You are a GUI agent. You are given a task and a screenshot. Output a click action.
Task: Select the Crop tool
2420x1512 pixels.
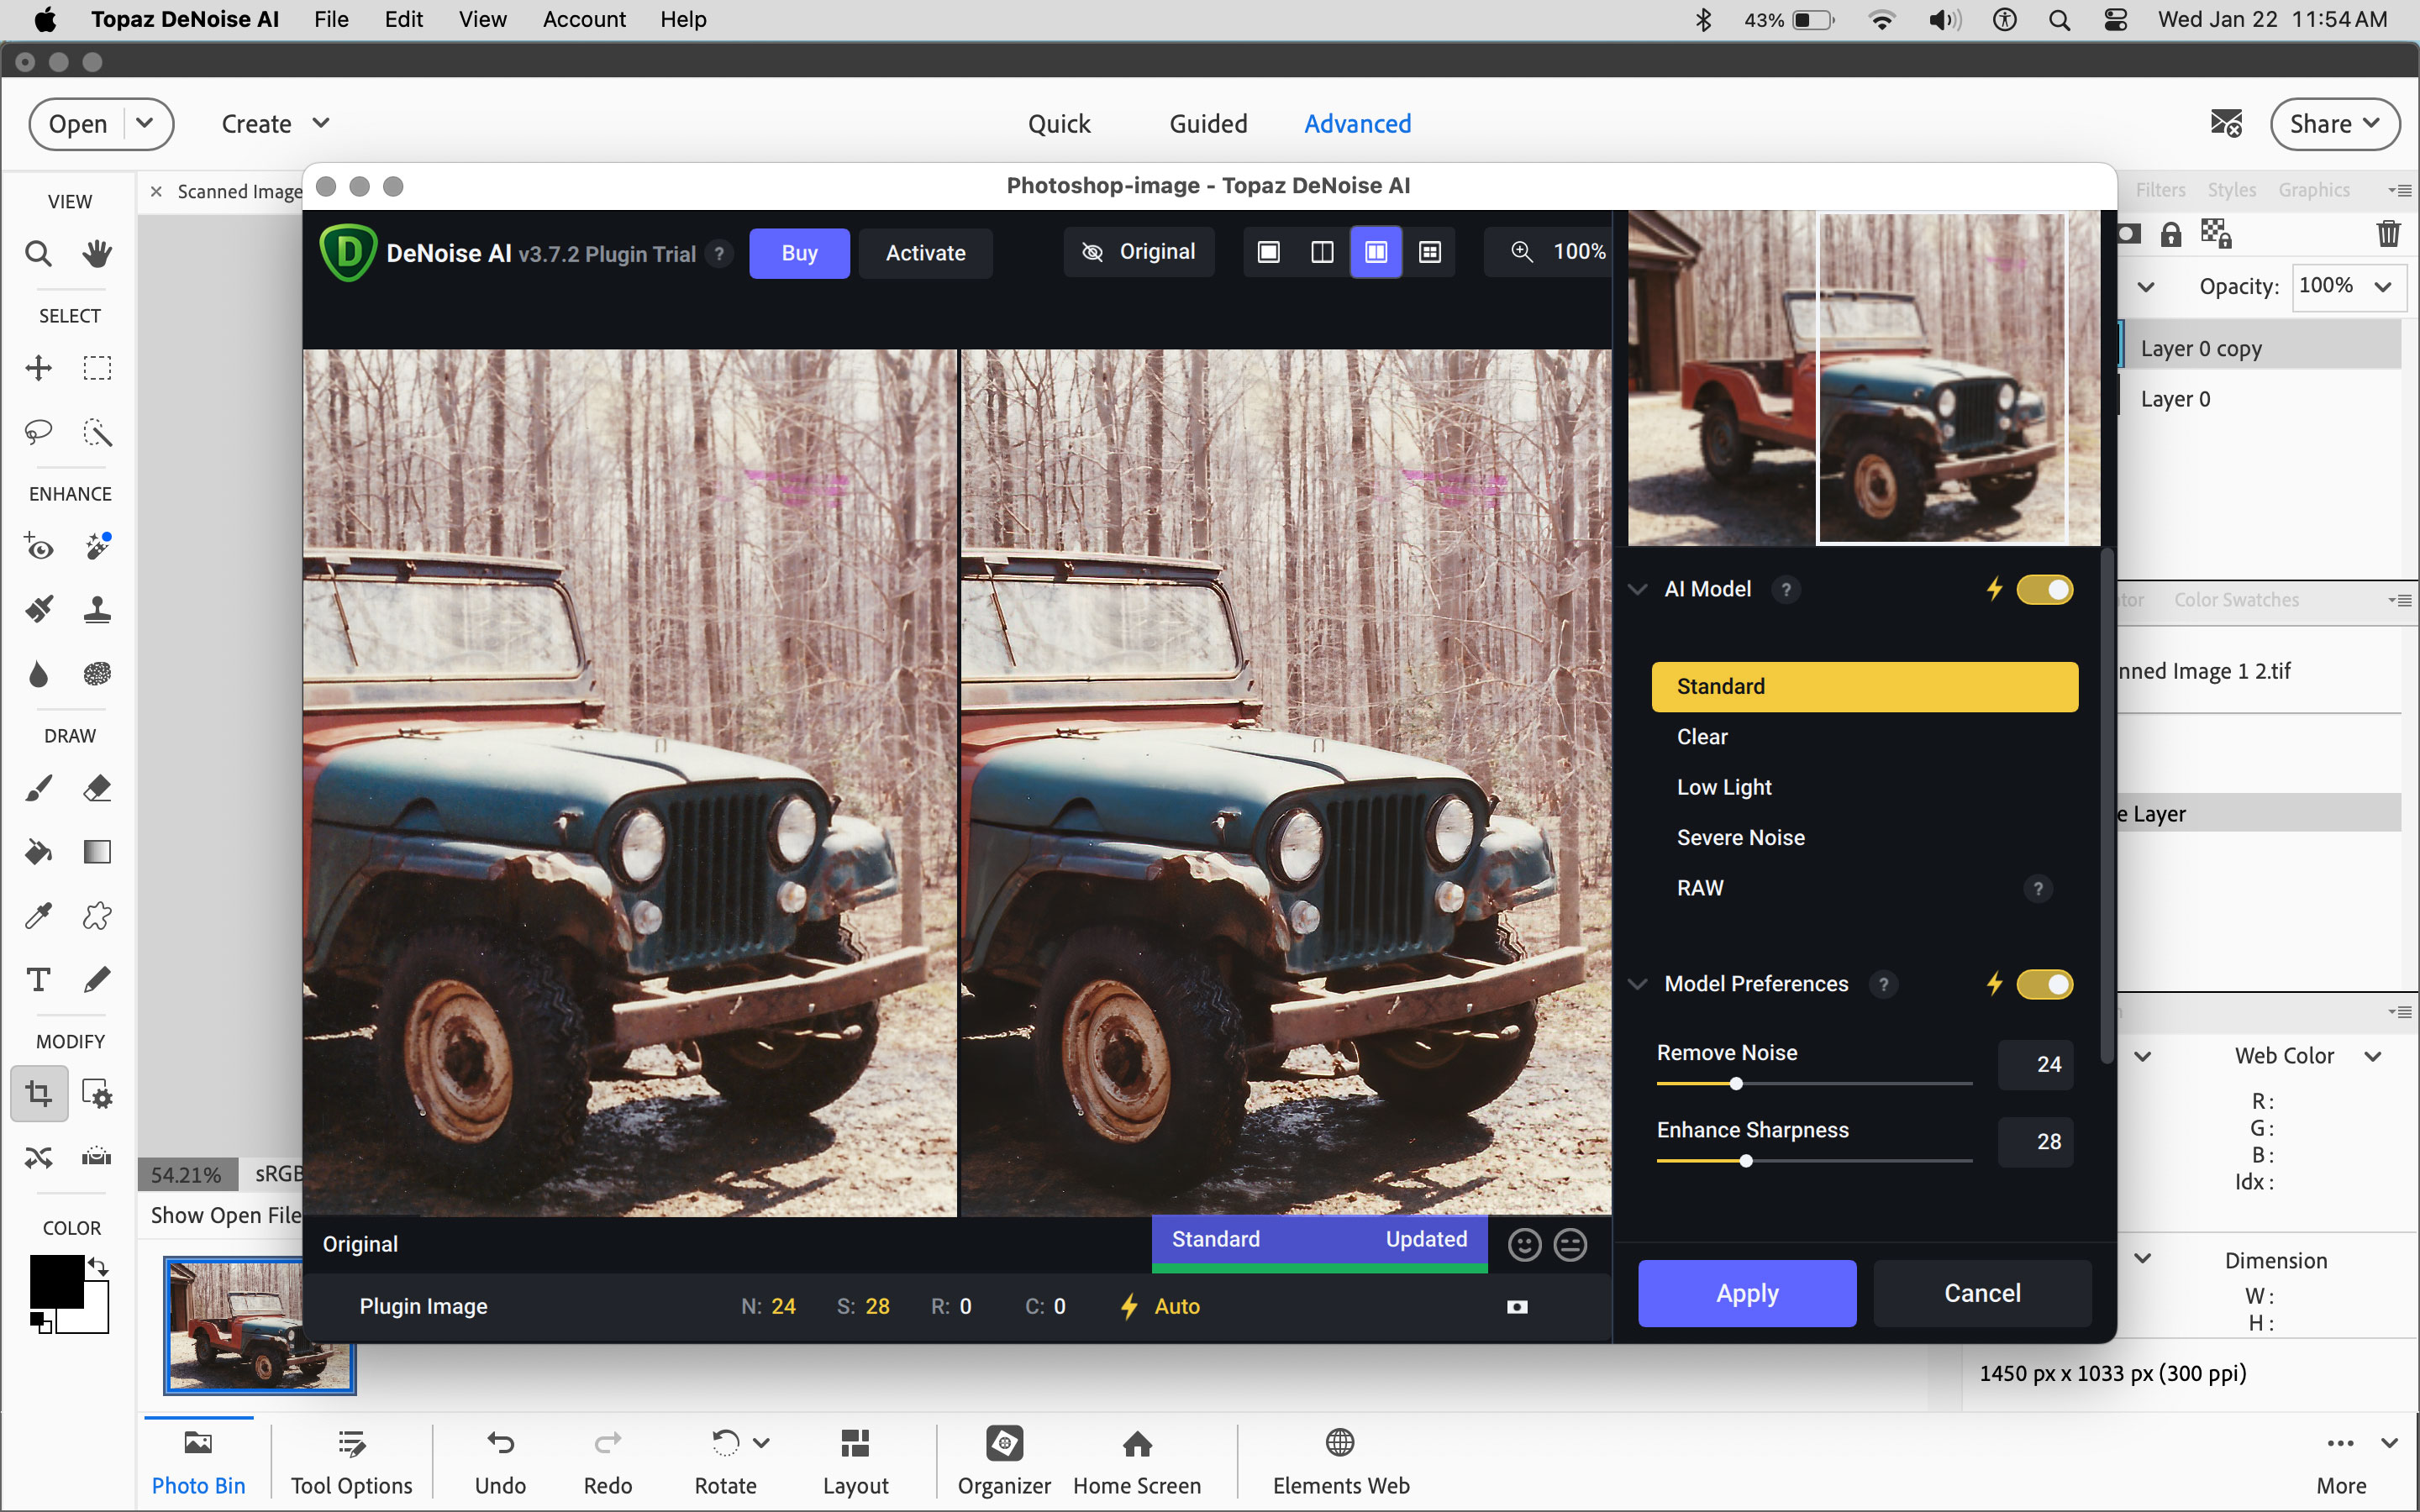pyautogui.click(x=38, y=1093)
